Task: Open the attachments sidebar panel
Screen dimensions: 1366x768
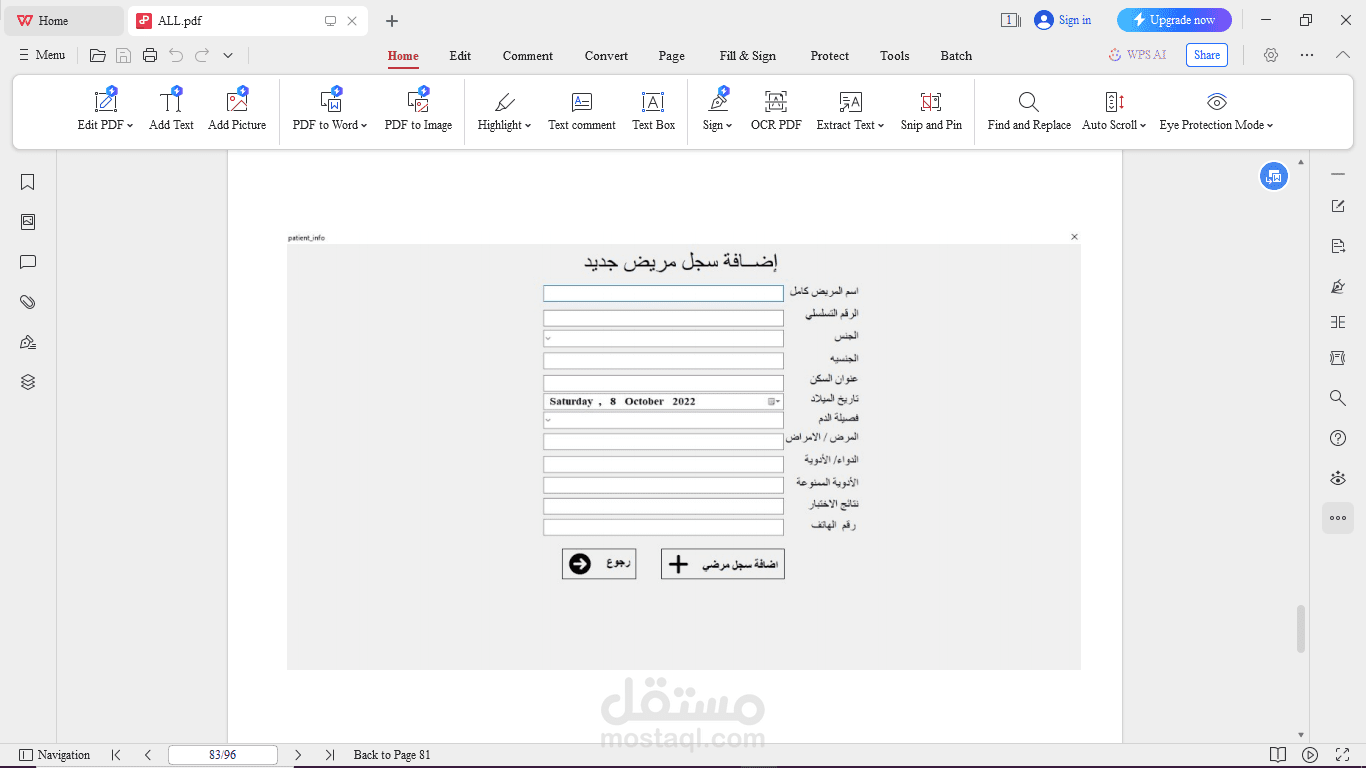Action: [x=28, y=302]
